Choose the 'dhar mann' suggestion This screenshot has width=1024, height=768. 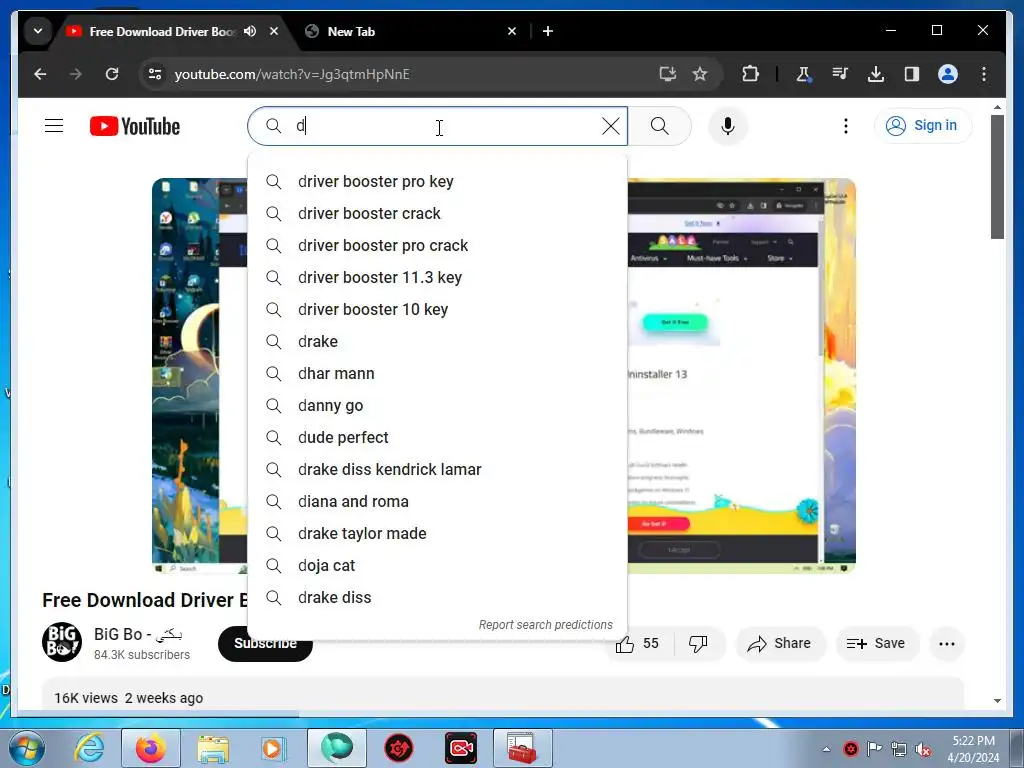(x=438, y=374)
